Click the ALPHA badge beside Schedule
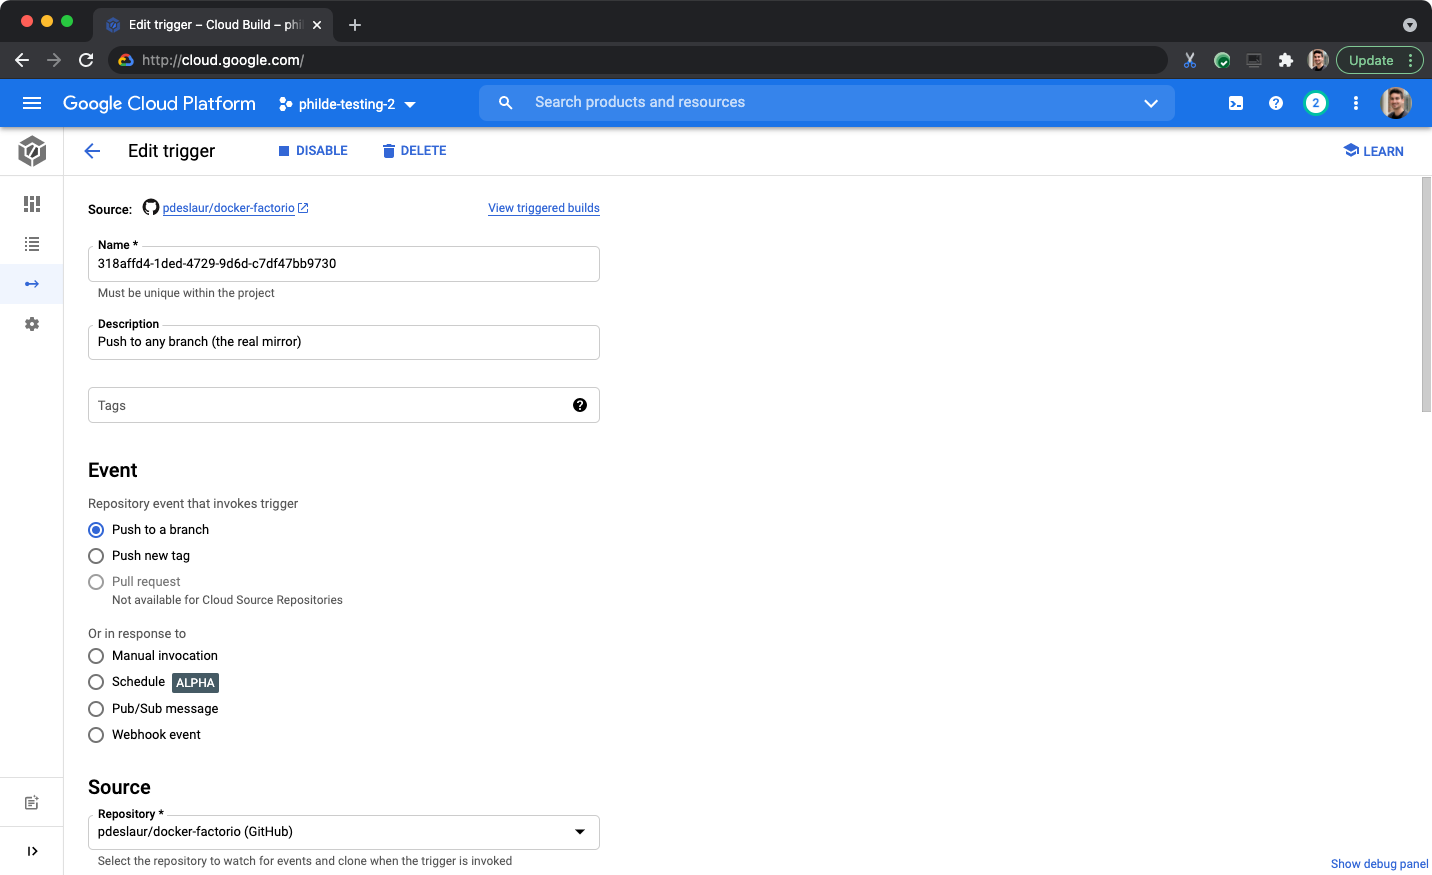 pyautogui.click(x=195, y=683)
